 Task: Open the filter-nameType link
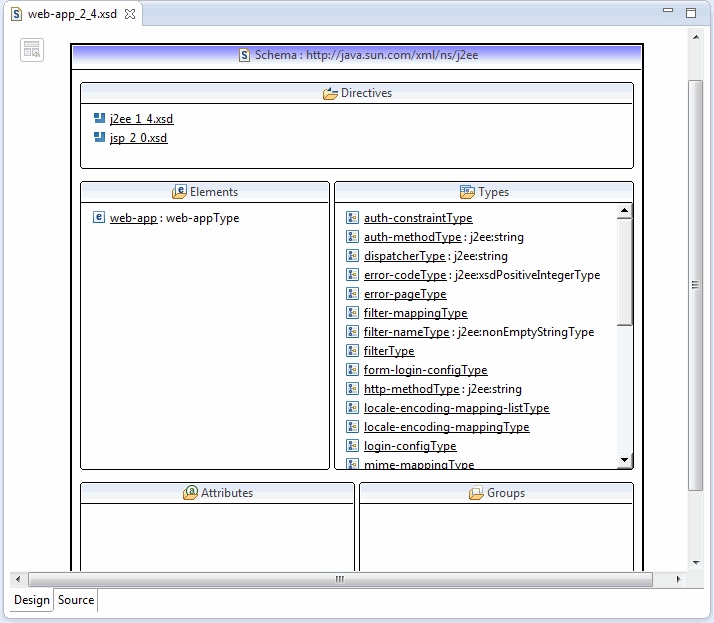point(406,332)
